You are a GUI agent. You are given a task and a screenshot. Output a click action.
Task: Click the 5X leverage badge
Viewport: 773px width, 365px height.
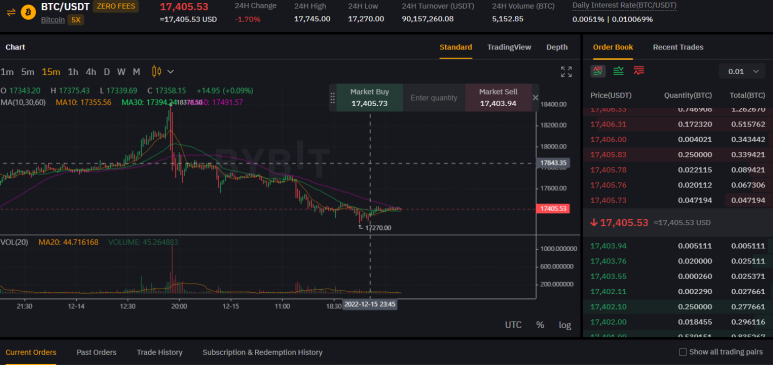coord(75,20)
